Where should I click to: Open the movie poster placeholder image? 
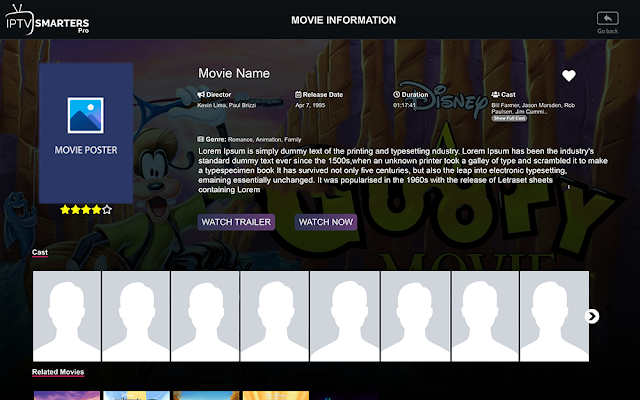click(x=86, y=133)
